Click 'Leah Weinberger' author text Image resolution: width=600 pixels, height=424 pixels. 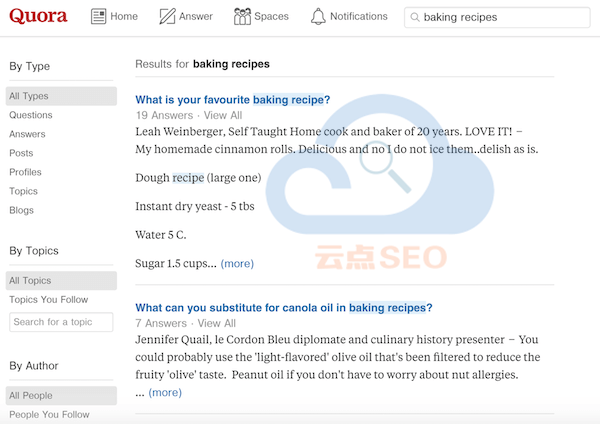point(180,132)
